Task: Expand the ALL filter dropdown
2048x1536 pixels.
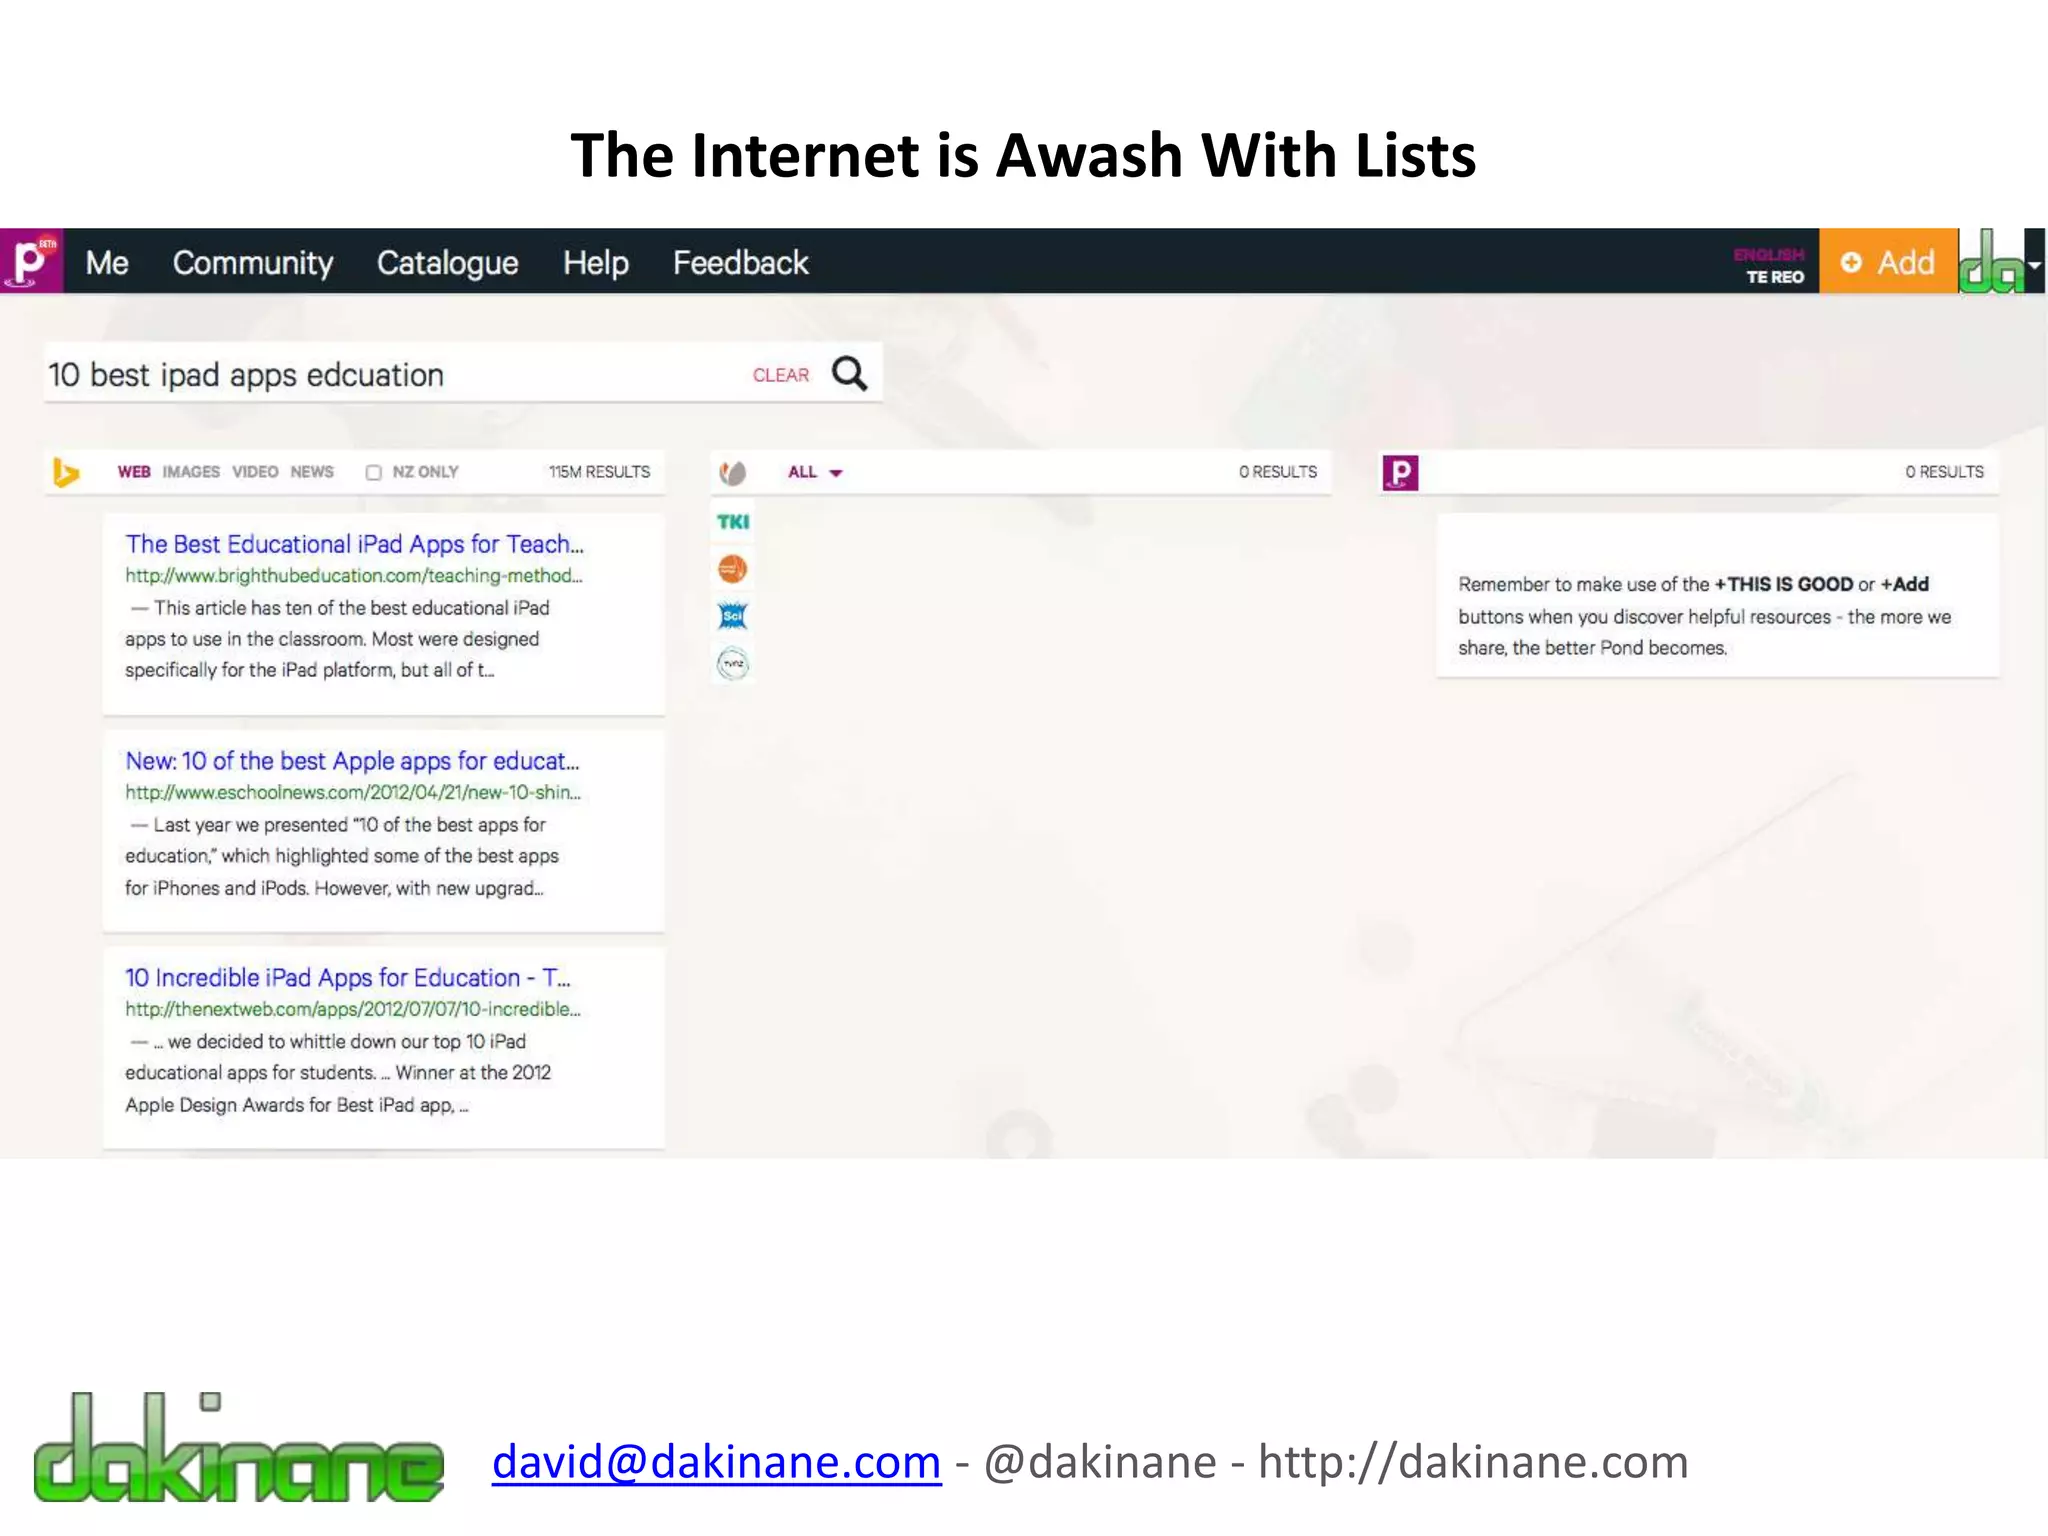Action: [815, 472]
